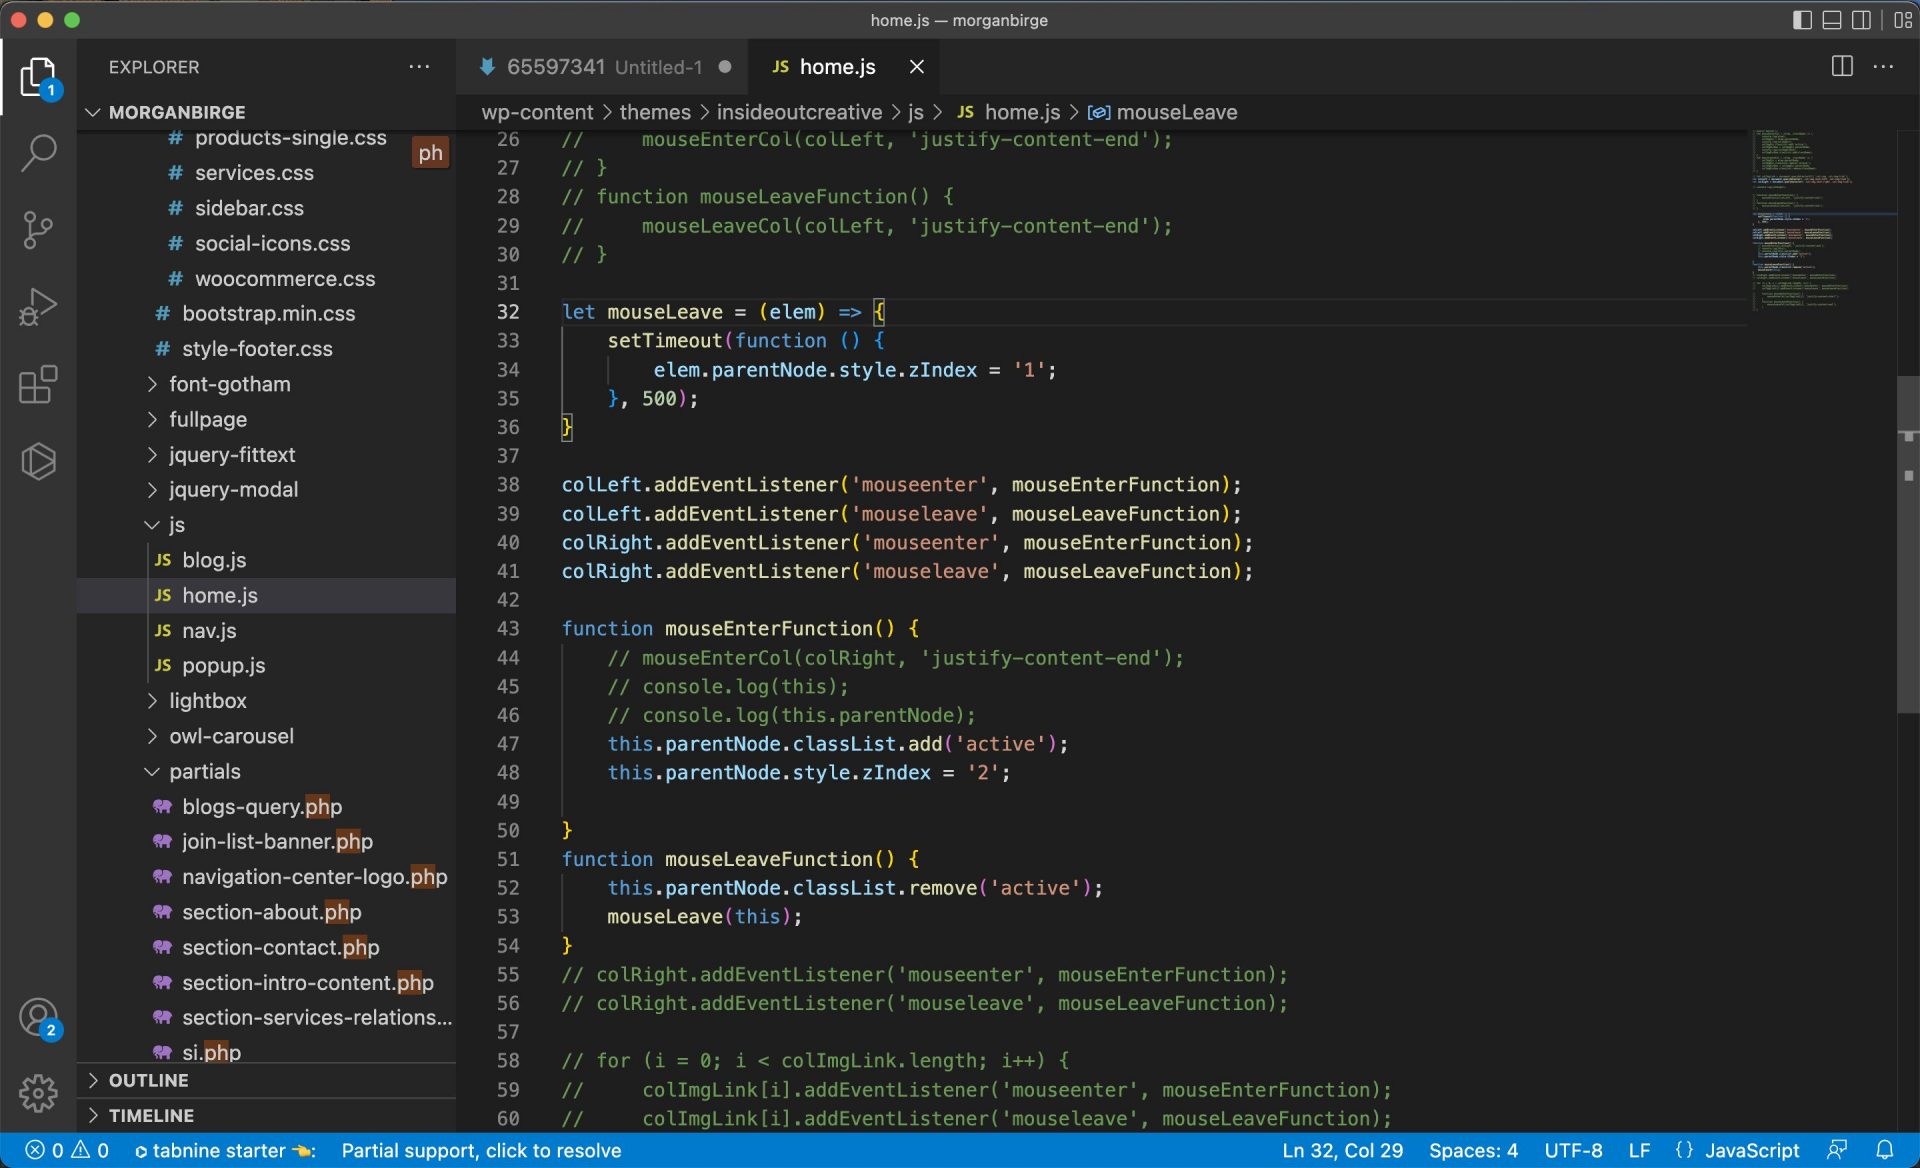1920x1168 pixels.
Task: Customize editor layout icon
Action: coord(1903,20)
